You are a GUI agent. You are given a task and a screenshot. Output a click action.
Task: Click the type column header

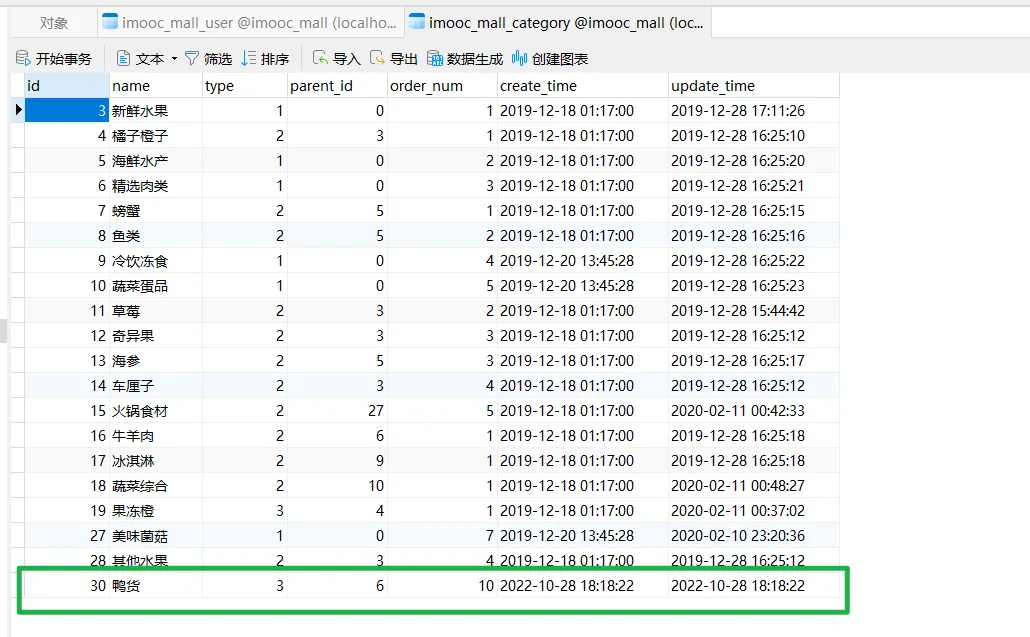tap(244, 86)
